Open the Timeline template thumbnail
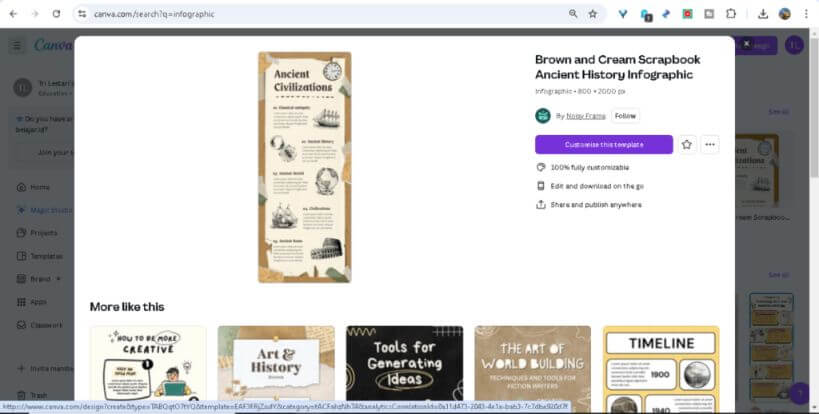The image size is (819, 414). 661,369
